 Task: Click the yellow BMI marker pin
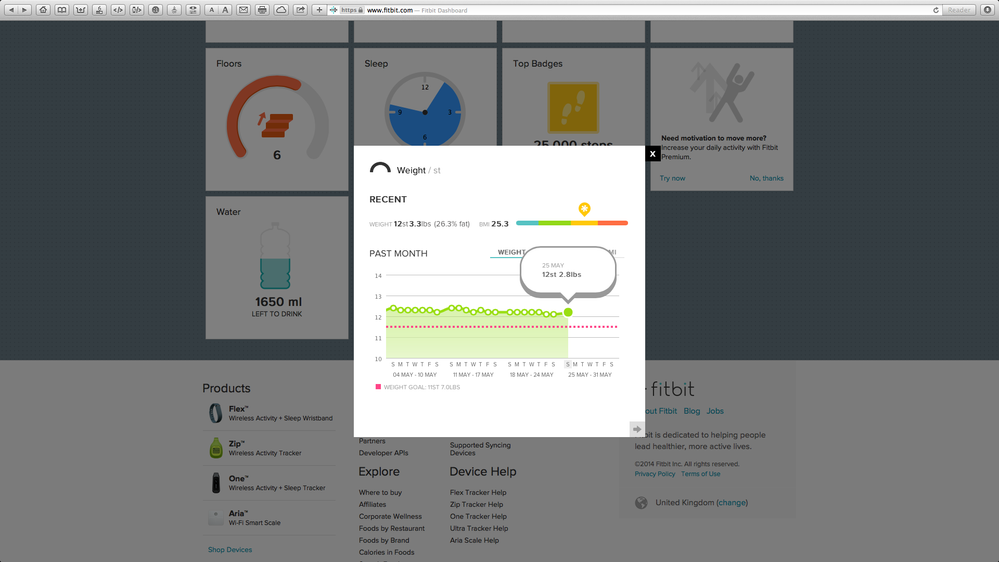point(584,209)
